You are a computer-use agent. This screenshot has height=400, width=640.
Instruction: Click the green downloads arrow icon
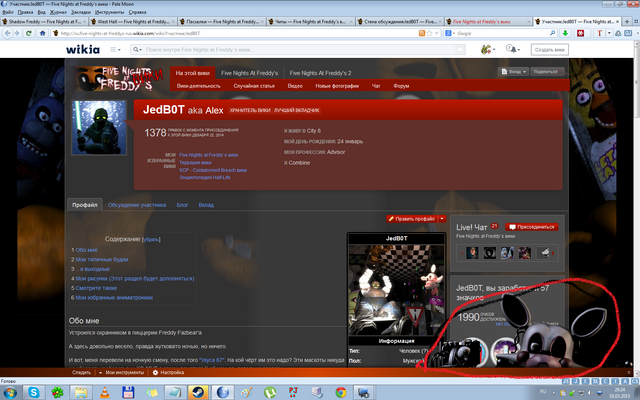565,33
